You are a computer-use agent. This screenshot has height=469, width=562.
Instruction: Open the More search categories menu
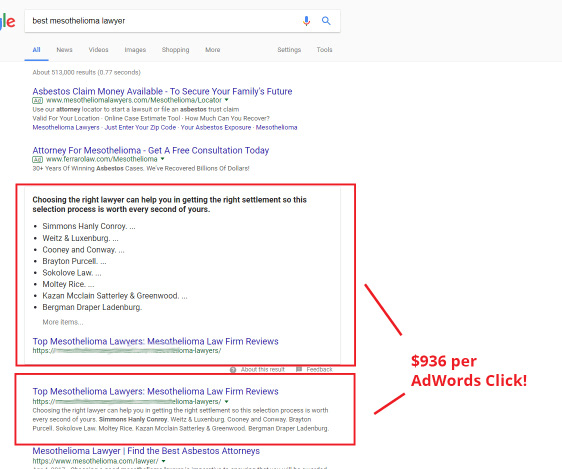click(213, 50)
